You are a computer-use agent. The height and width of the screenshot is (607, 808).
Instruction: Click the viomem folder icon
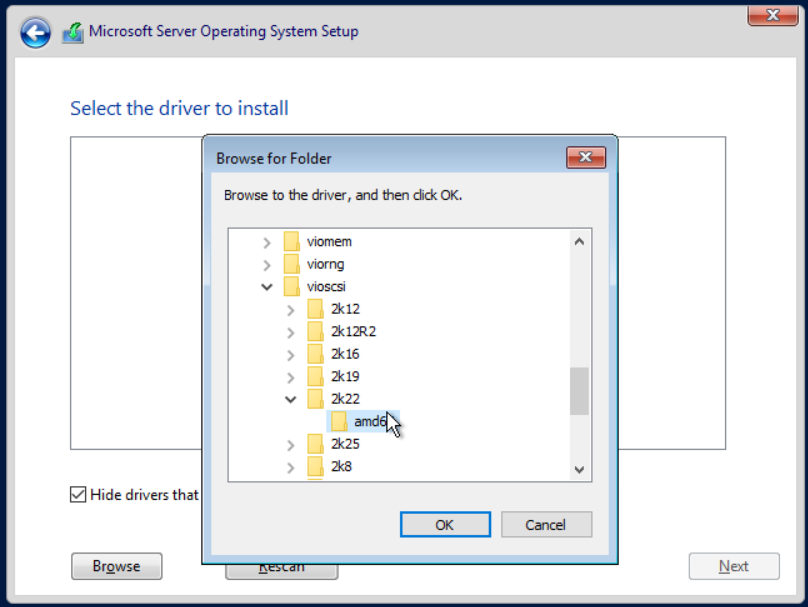pos(292,242)
